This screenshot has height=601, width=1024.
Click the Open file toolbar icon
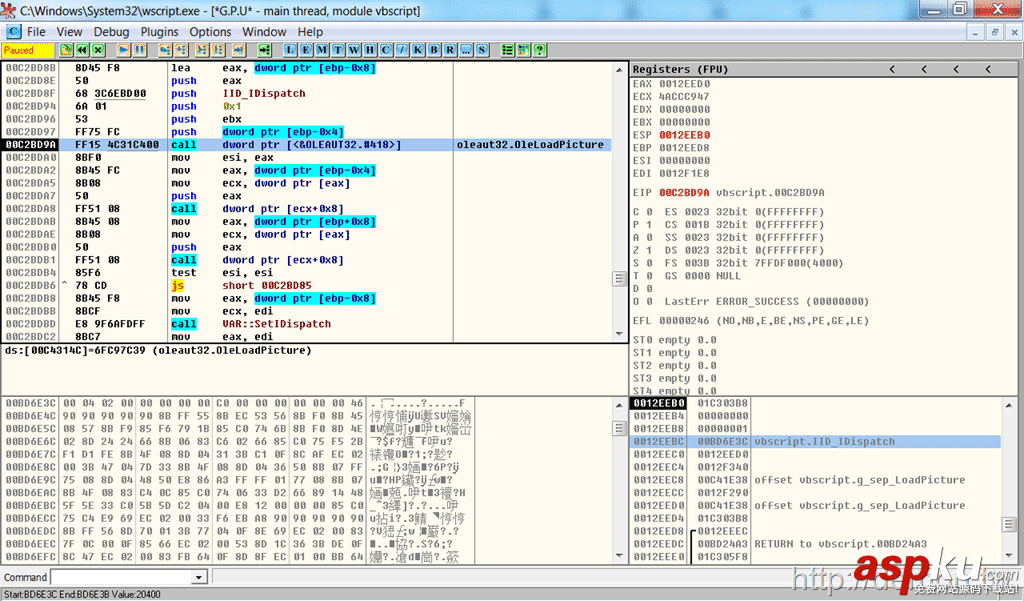point(66,50)
